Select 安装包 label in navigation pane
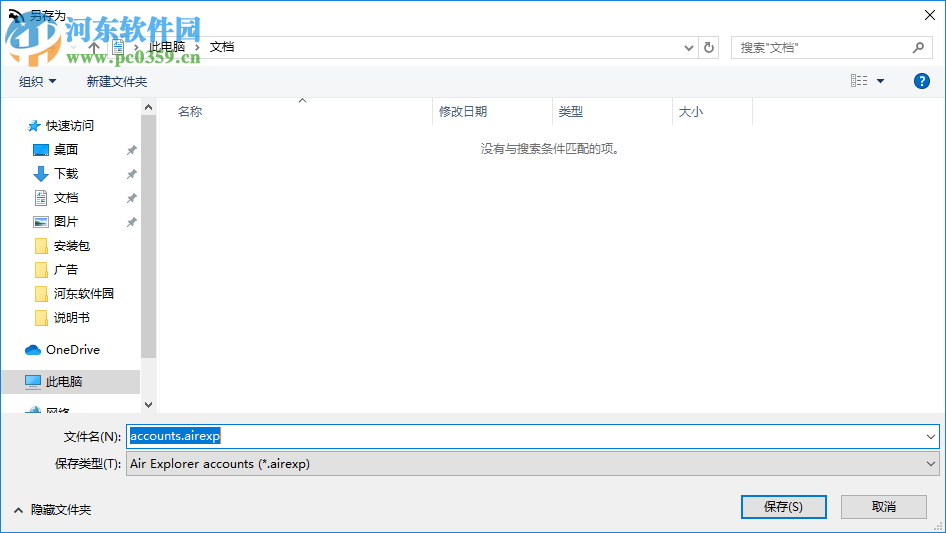This screenshot has width=946, height=533. (x=72, y=246)
